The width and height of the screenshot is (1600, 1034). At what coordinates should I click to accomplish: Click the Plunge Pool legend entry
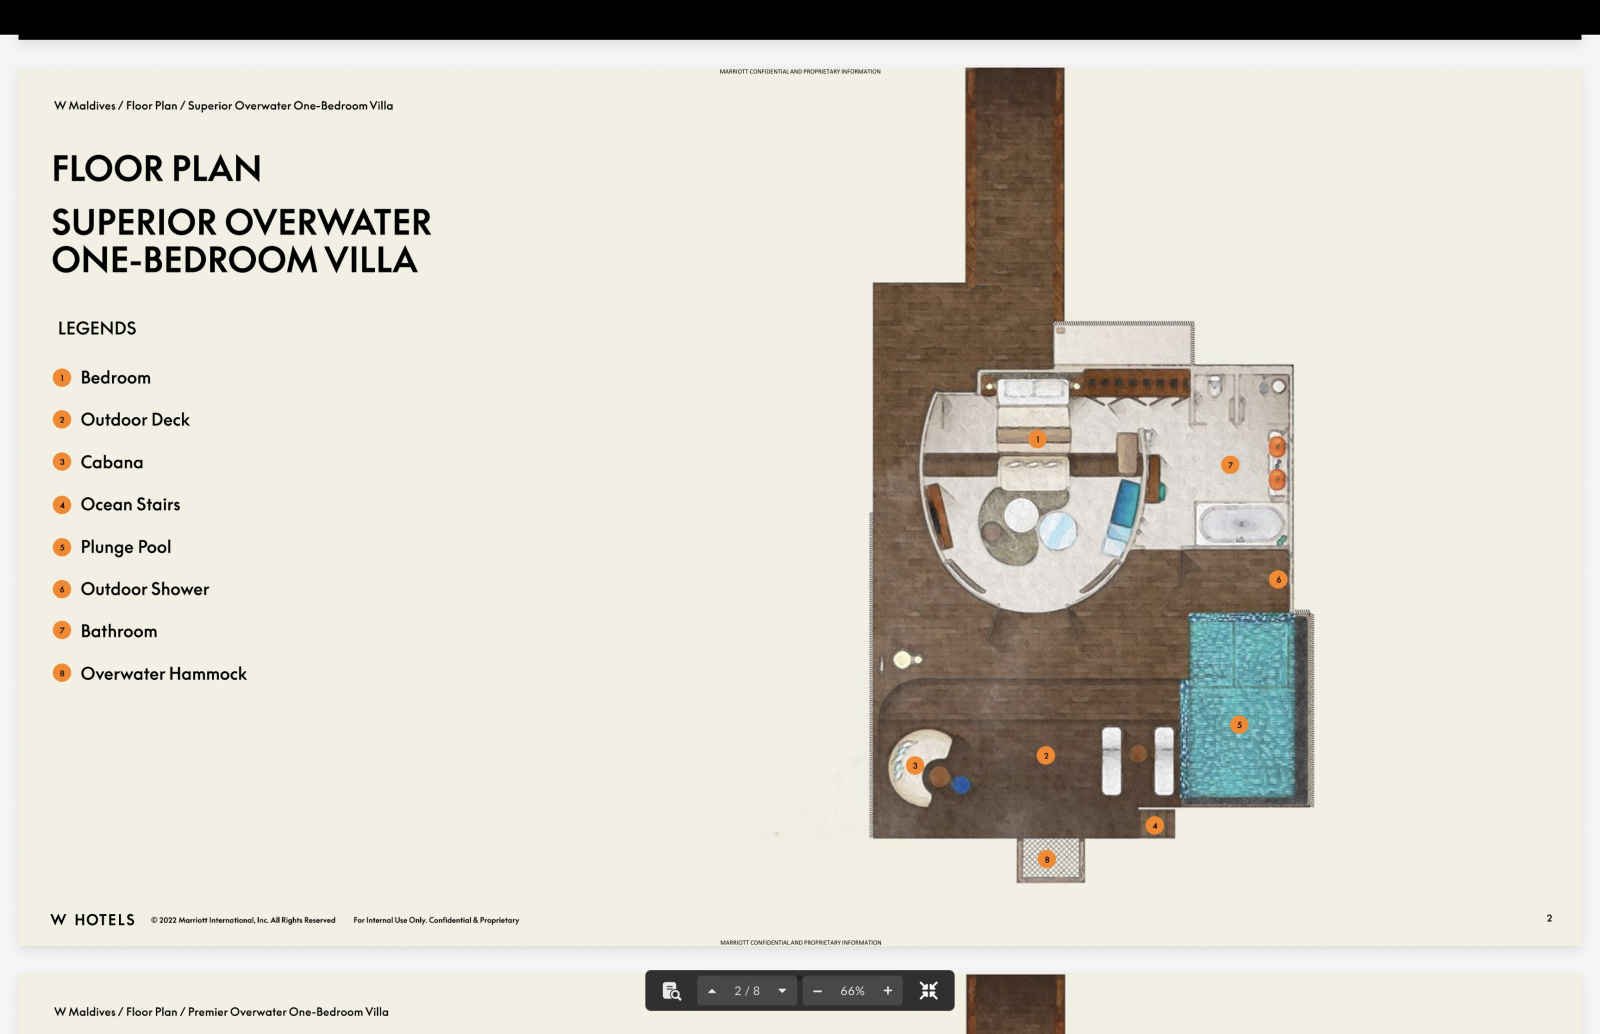point(126,547)
